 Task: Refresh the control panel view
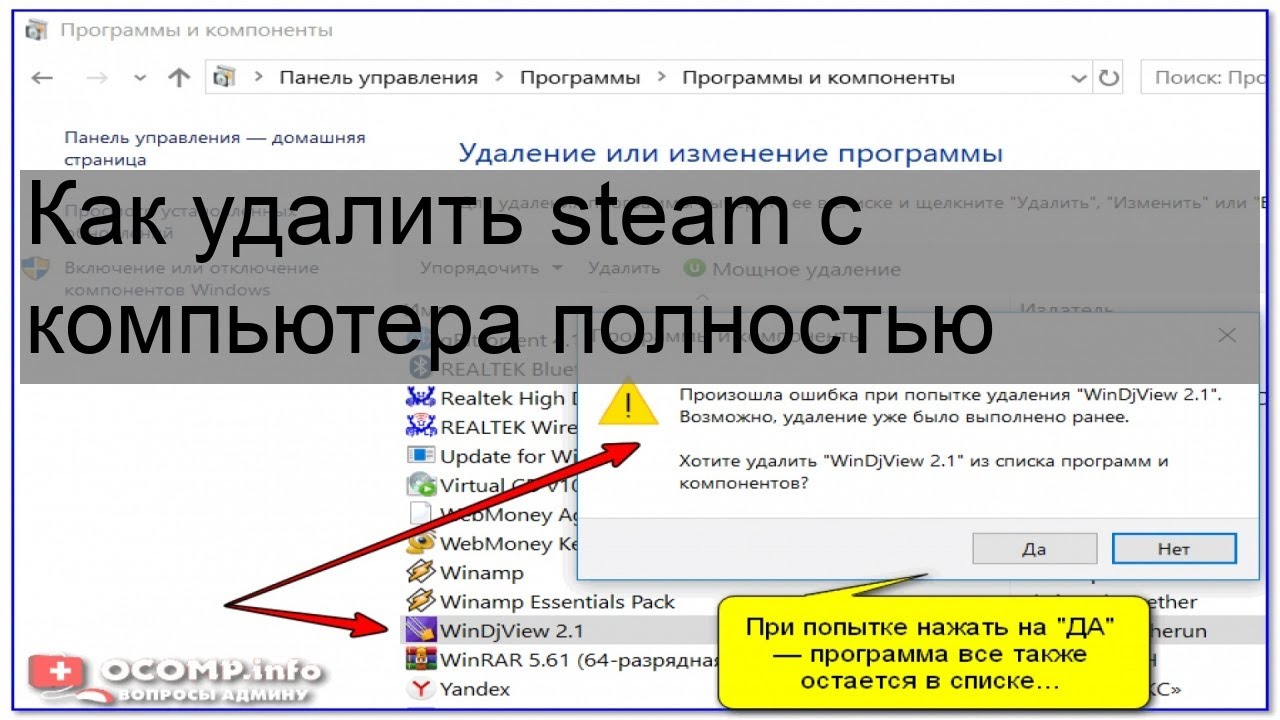point(1108,78)
